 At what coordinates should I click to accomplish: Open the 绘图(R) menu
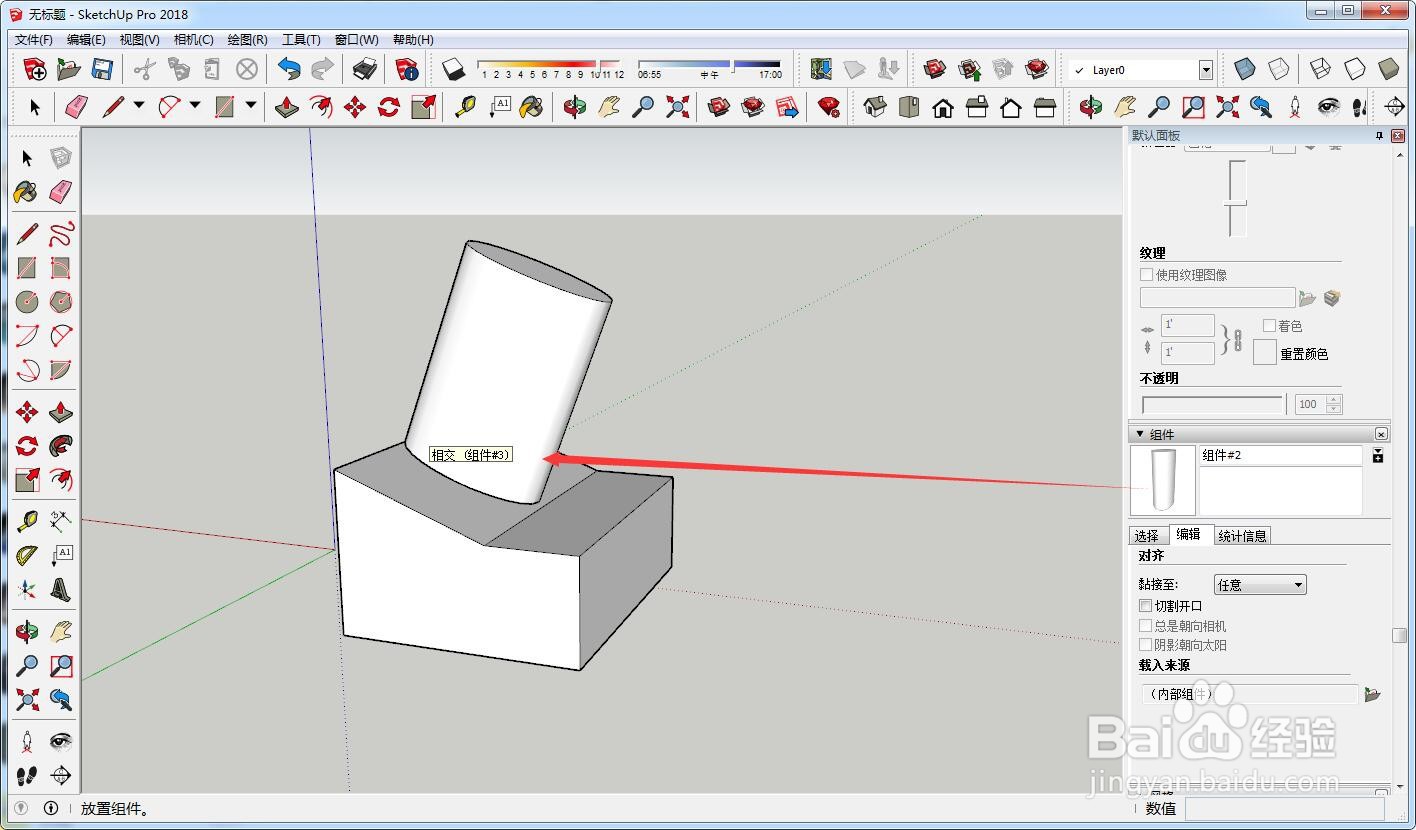247,40
